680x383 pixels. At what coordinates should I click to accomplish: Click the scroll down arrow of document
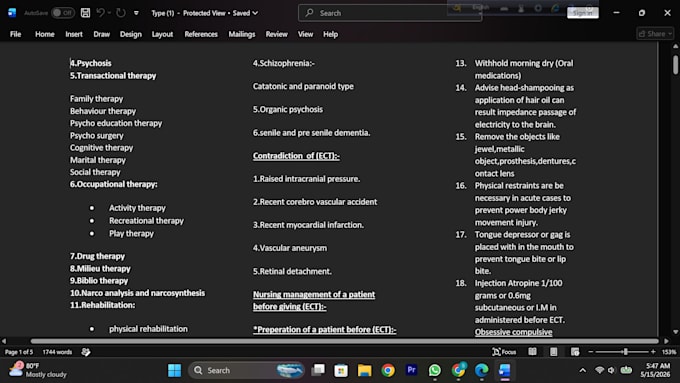(675, 332)
